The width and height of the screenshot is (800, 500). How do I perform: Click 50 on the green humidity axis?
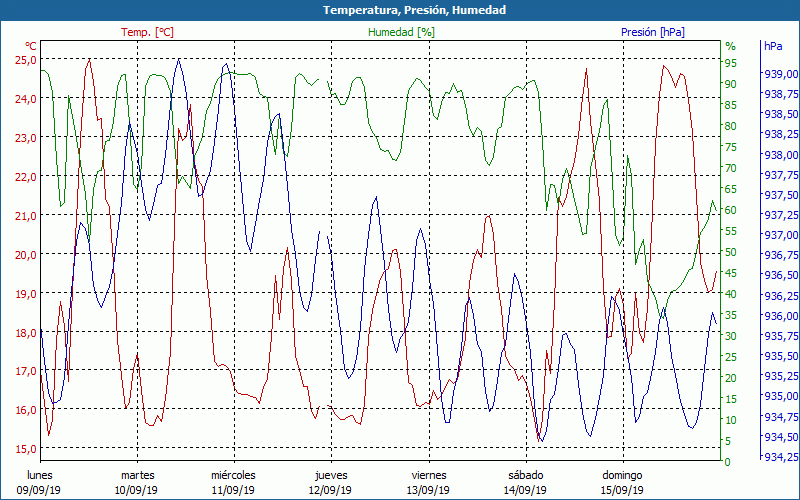click(x=731, y=252)
